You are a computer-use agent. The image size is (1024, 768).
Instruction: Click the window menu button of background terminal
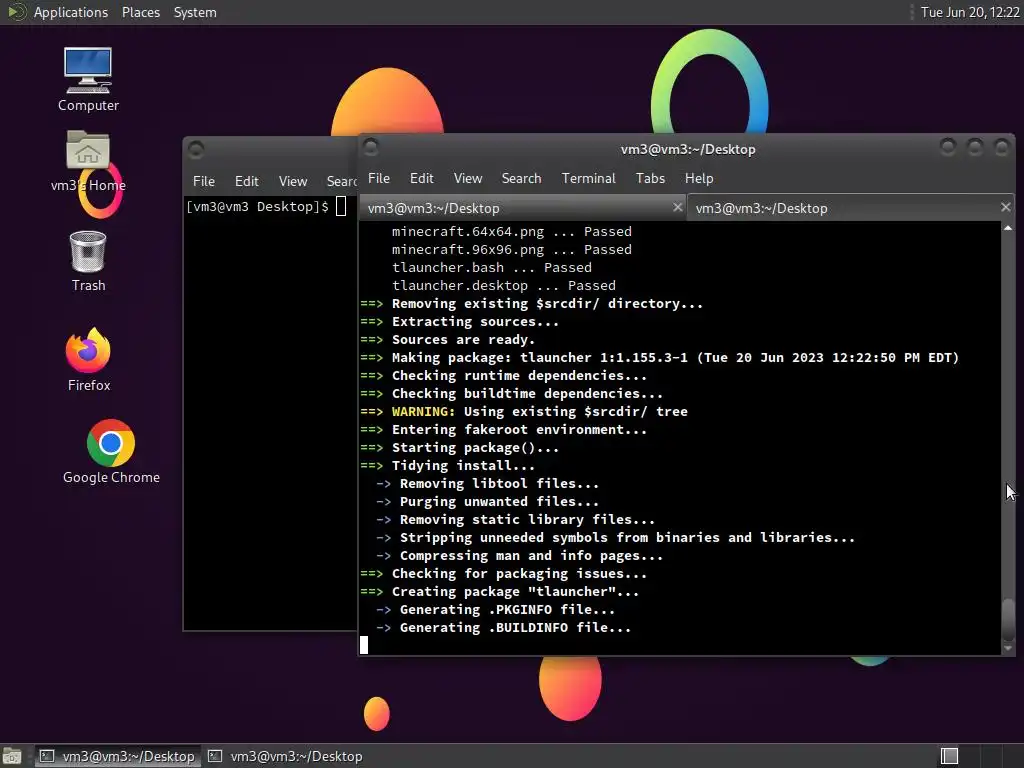click(x=196, y=150)
